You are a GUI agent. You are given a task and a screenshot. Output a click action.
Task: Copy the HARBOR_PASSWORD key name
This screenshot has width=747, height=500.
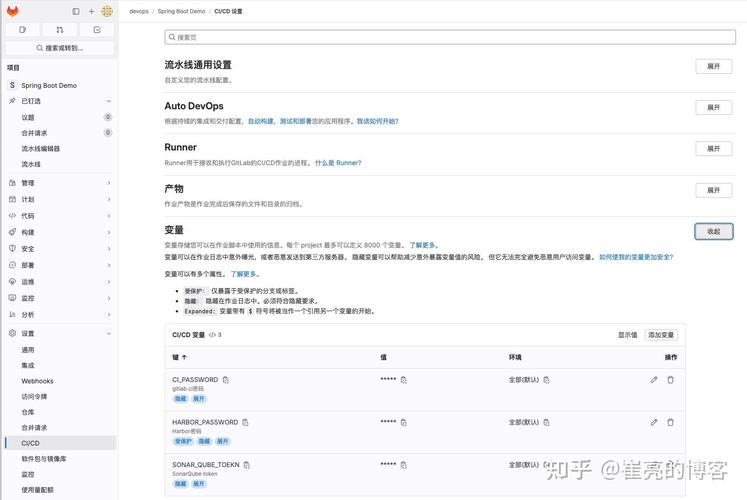(245, 422)
